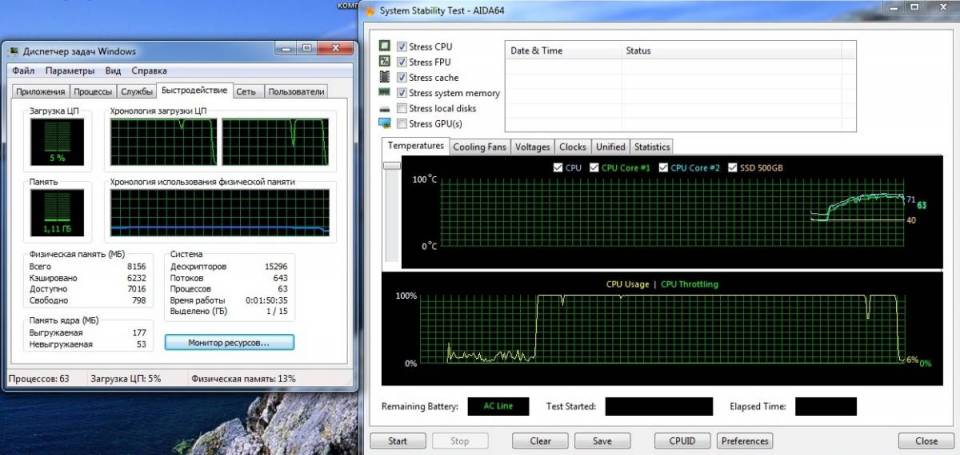Enable the Stress local disks checkbox

point(402,108)
